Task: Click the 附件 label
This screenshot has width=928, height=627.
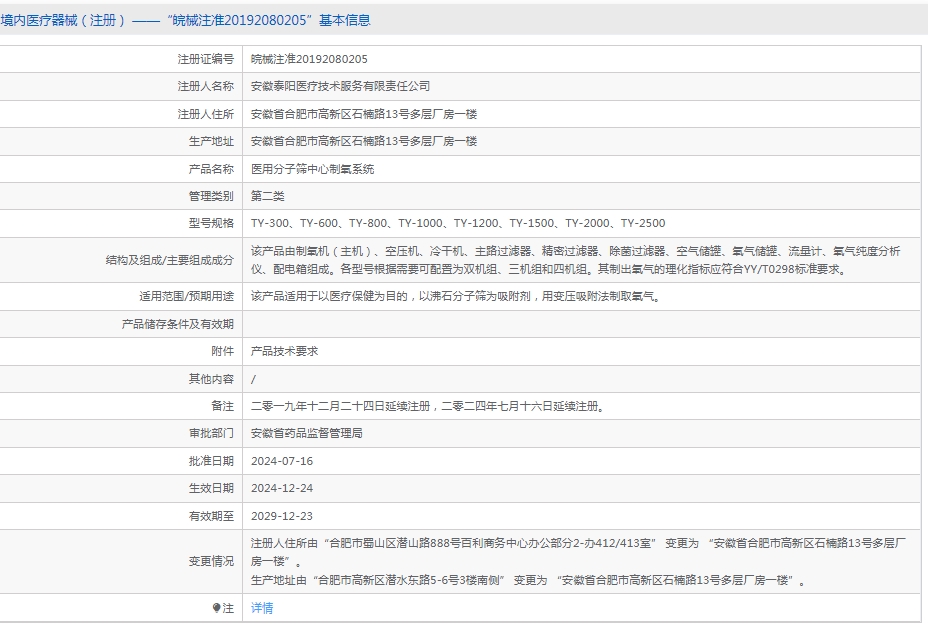Action: (223, 351)
